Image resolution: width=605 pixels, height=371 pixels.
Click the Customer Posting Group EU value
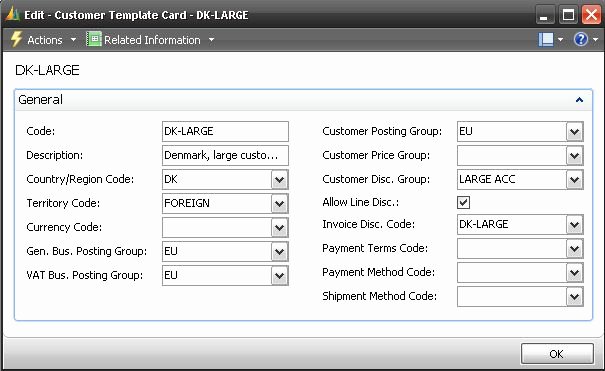(x=466, y=131)
